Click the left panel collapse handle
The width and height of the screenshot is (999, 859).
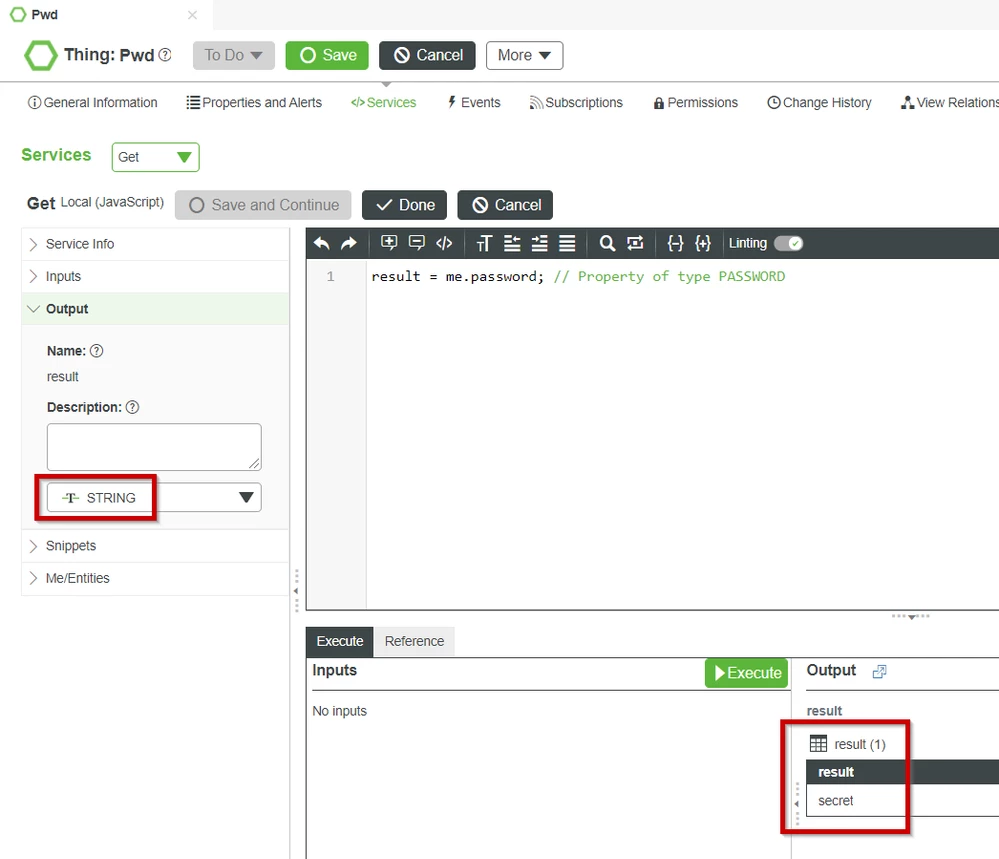pyautogui.click(x=296, y=591)
